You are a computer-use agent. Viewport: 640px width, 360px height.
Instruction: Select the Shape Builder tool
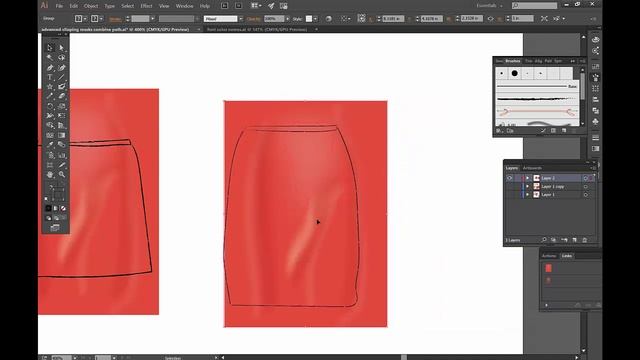pos(50,125)
